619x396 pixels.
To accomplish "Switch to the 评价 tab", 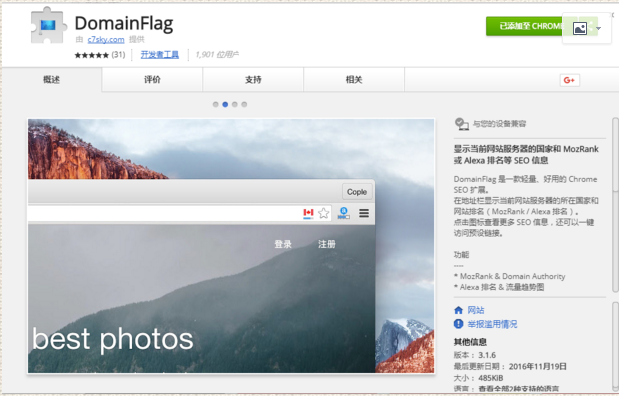I will [x=152, y=80].
